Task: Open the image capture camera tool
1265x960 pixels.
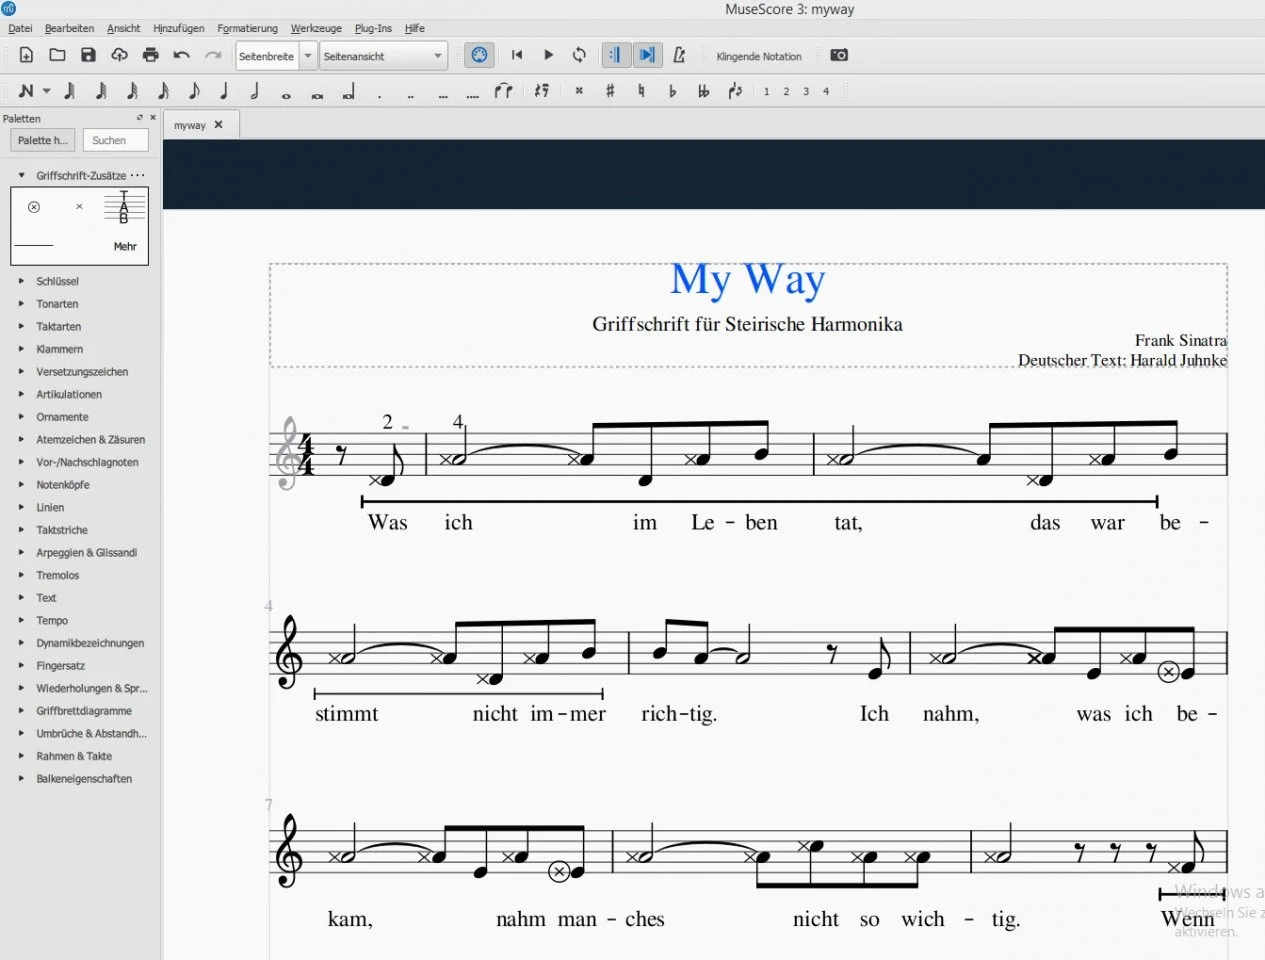Action: click(x=839, y=55)
